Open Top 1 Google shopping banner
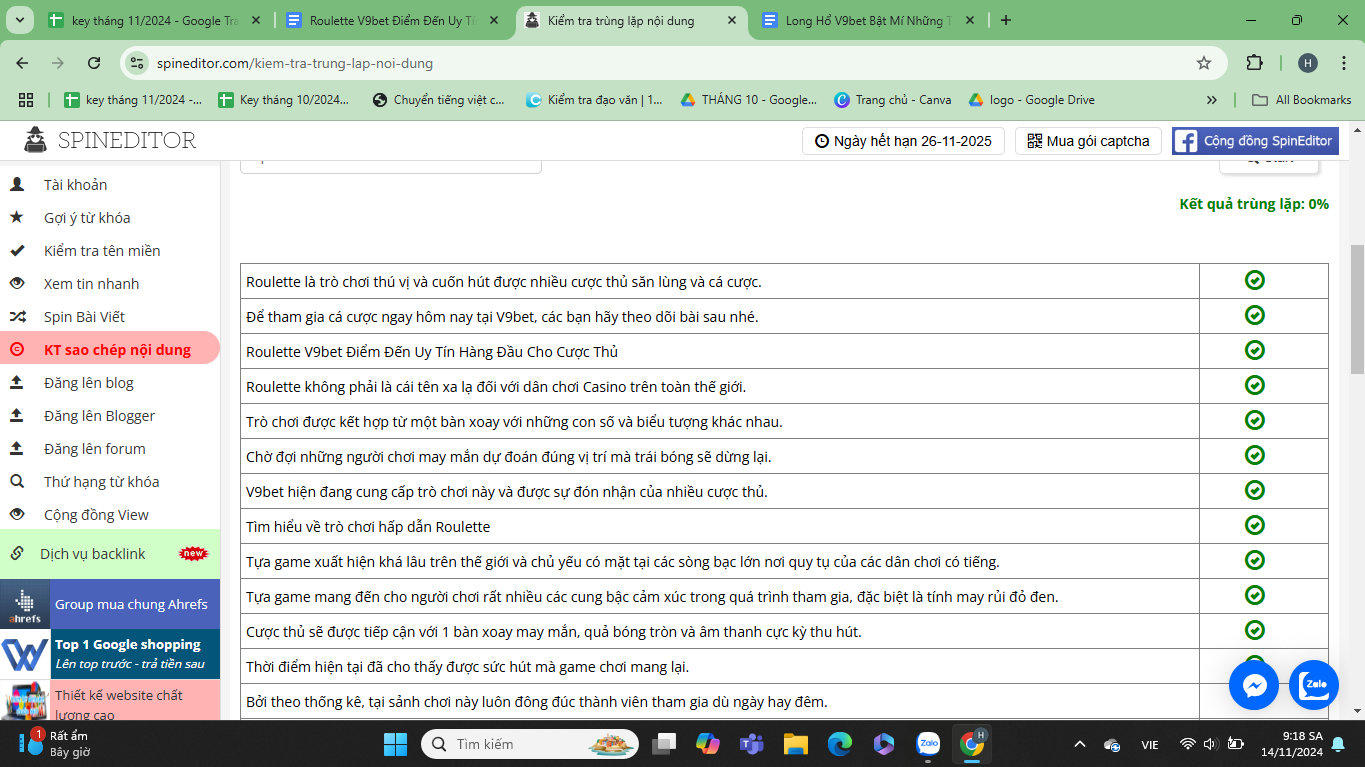1365x767 pixels. tap(110, 654)
